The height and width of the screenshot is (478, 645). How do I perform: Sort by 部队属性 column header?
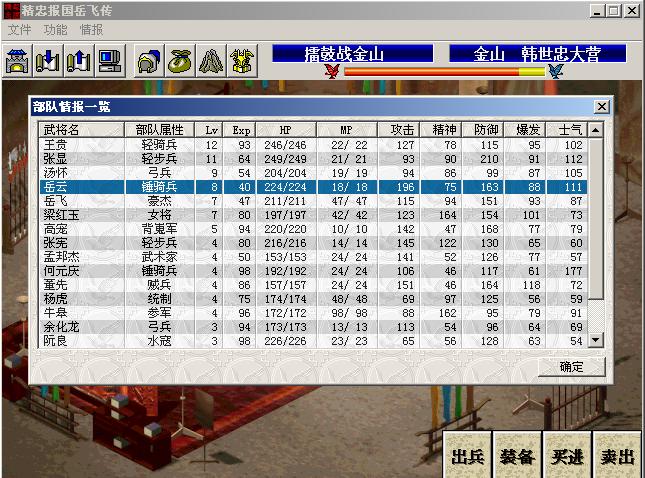pos(159,130)
